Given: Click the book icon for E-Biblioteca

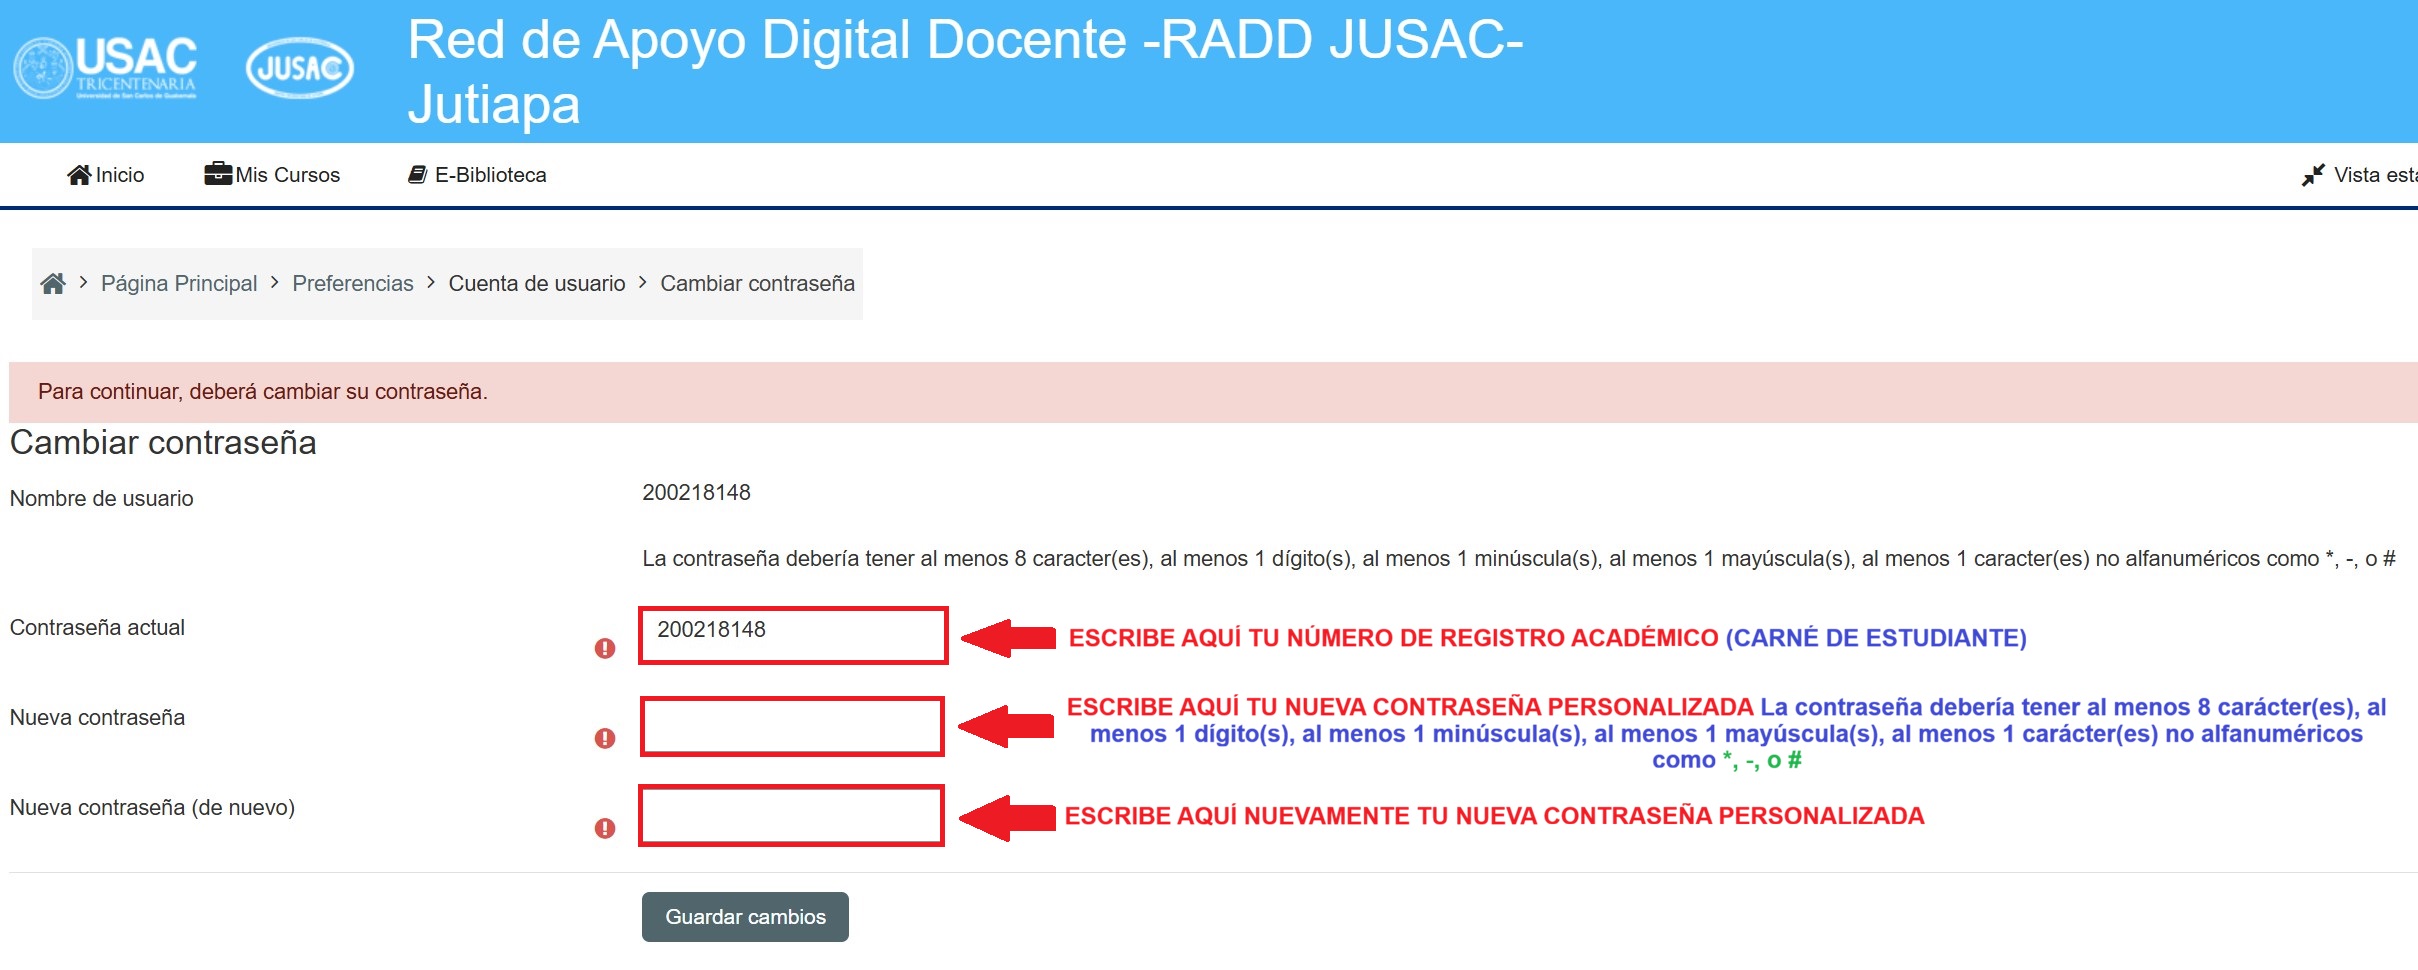Looking at the screenshot, I should coord(417,175).
